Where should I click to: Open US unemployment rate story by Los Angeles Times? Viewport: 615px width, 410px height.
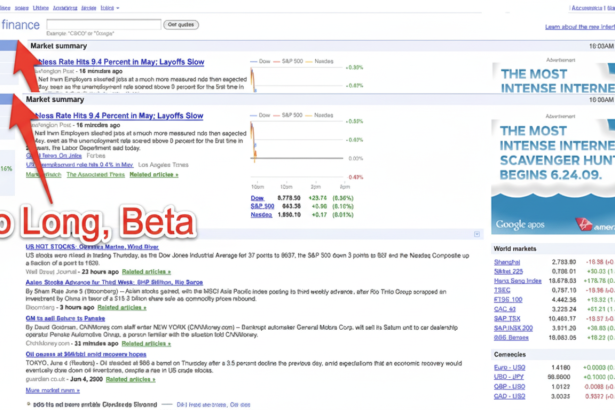click(x=80, y=165)
